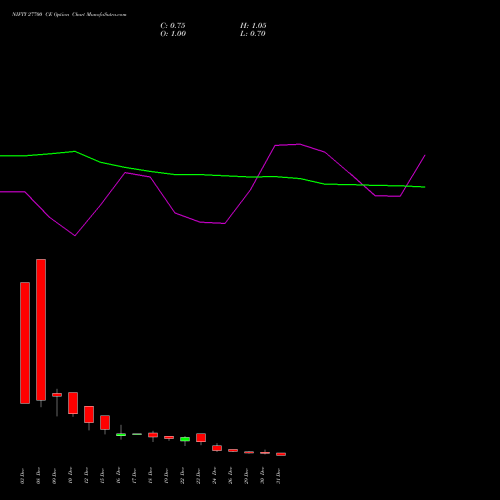The height and width of the screenshot is (500, 500).
Task: Click the high value H: 1.05
Action: [x=253, y=26]
